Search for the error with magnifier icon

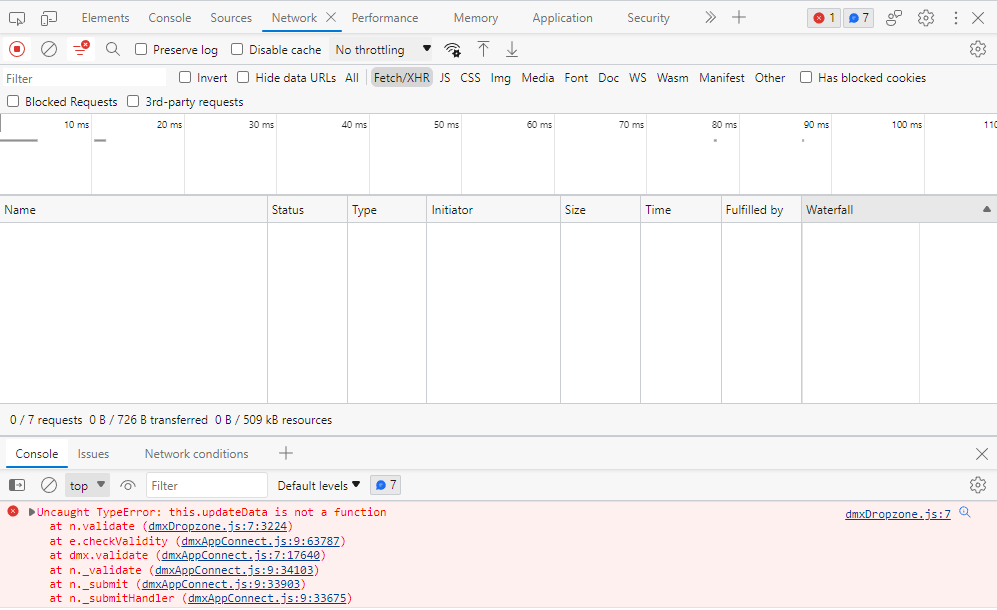click(965, 512)
